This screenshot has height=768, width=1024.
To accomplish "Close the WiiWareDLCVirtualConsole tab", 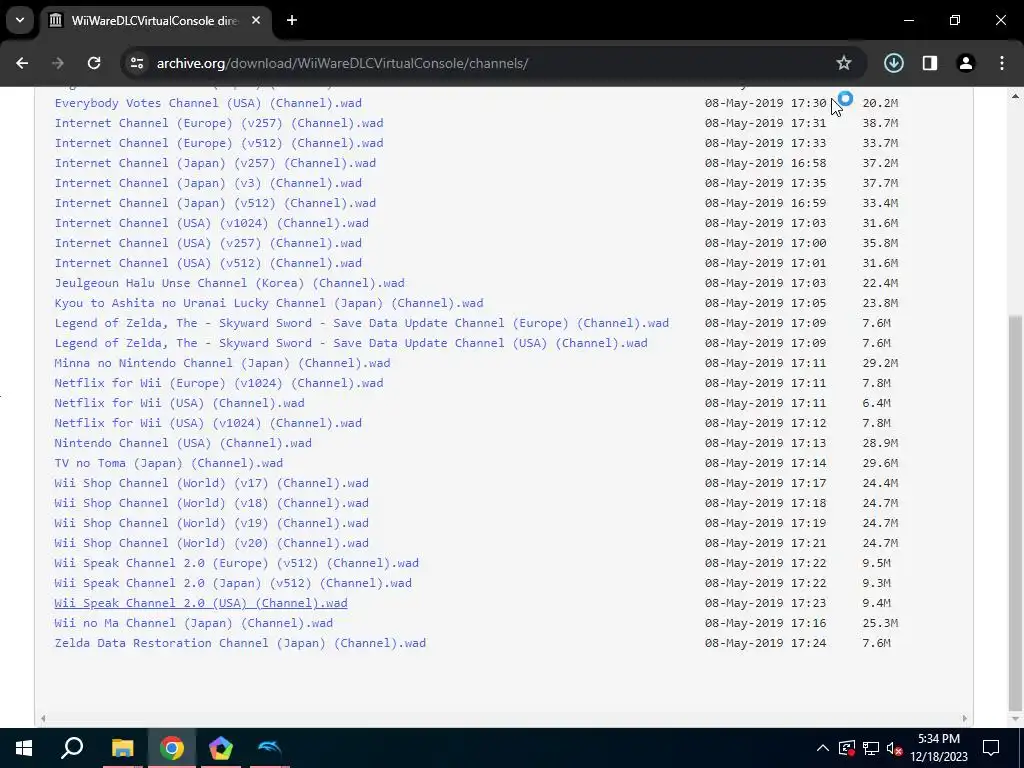I will click(x=256, y=20).
